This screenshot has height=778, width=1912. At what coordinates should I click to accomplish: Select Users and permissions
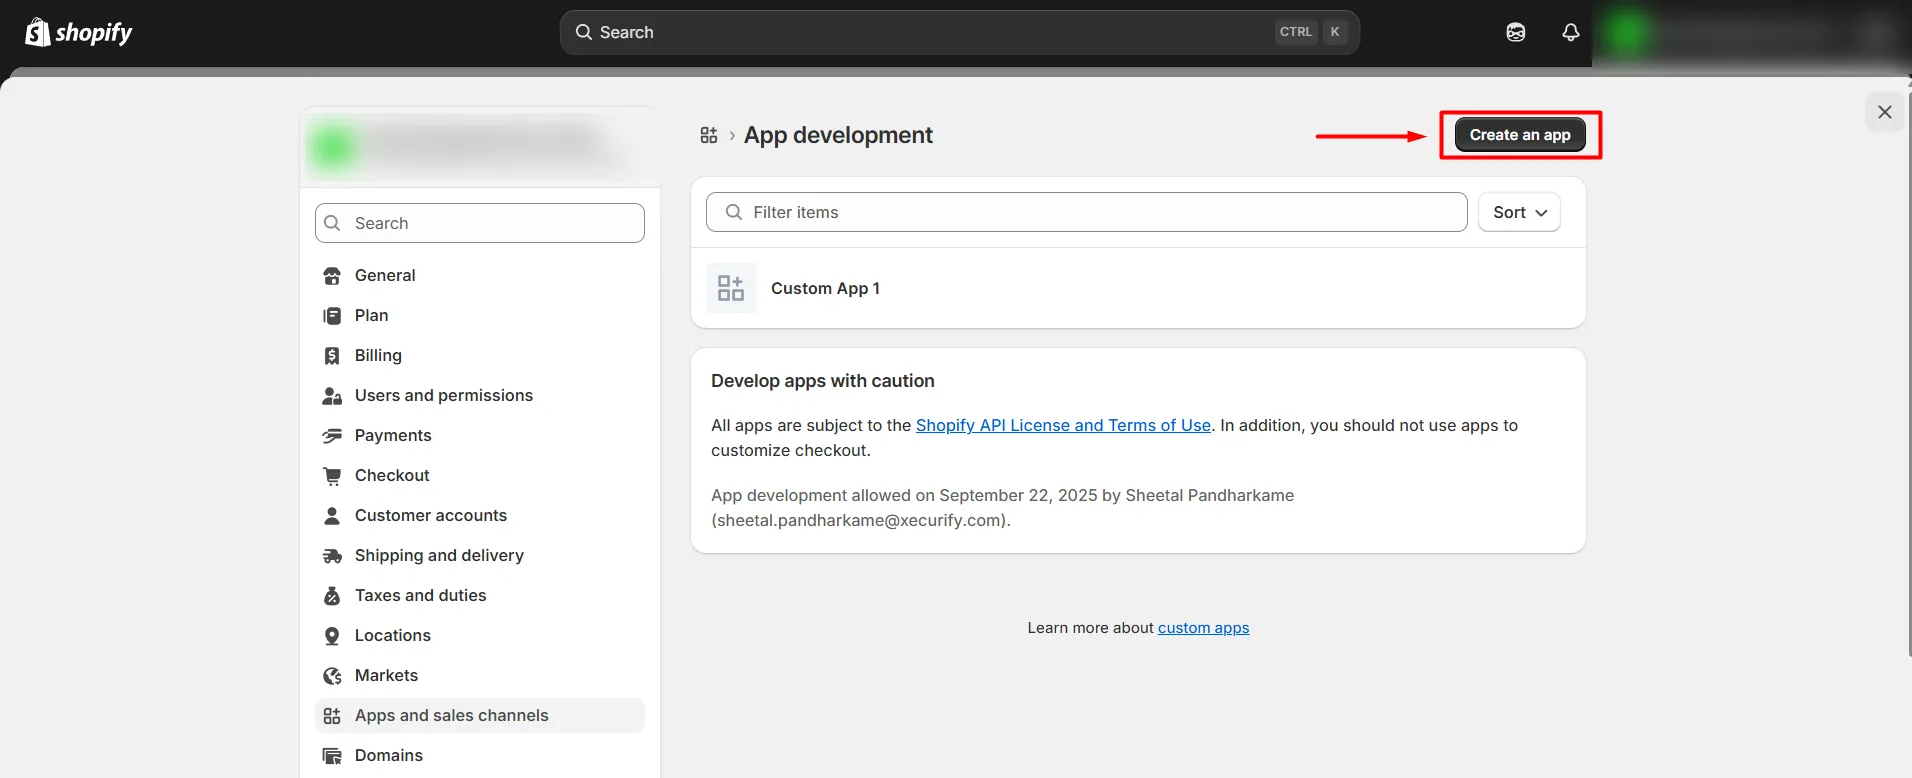pyautogui.click(x=480, y=395)
